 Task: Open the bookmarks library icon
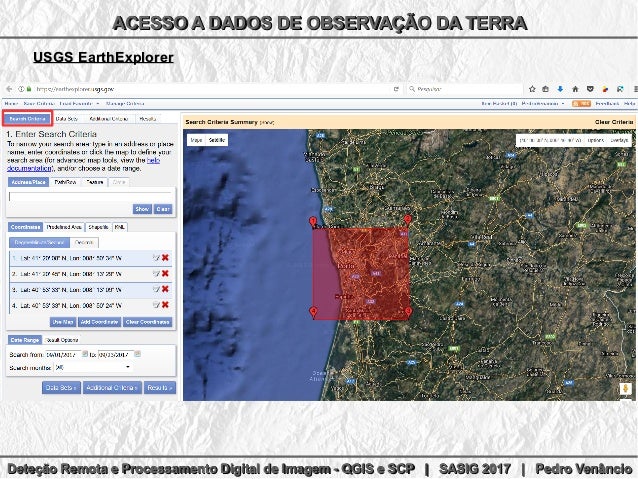click(546, 89)
